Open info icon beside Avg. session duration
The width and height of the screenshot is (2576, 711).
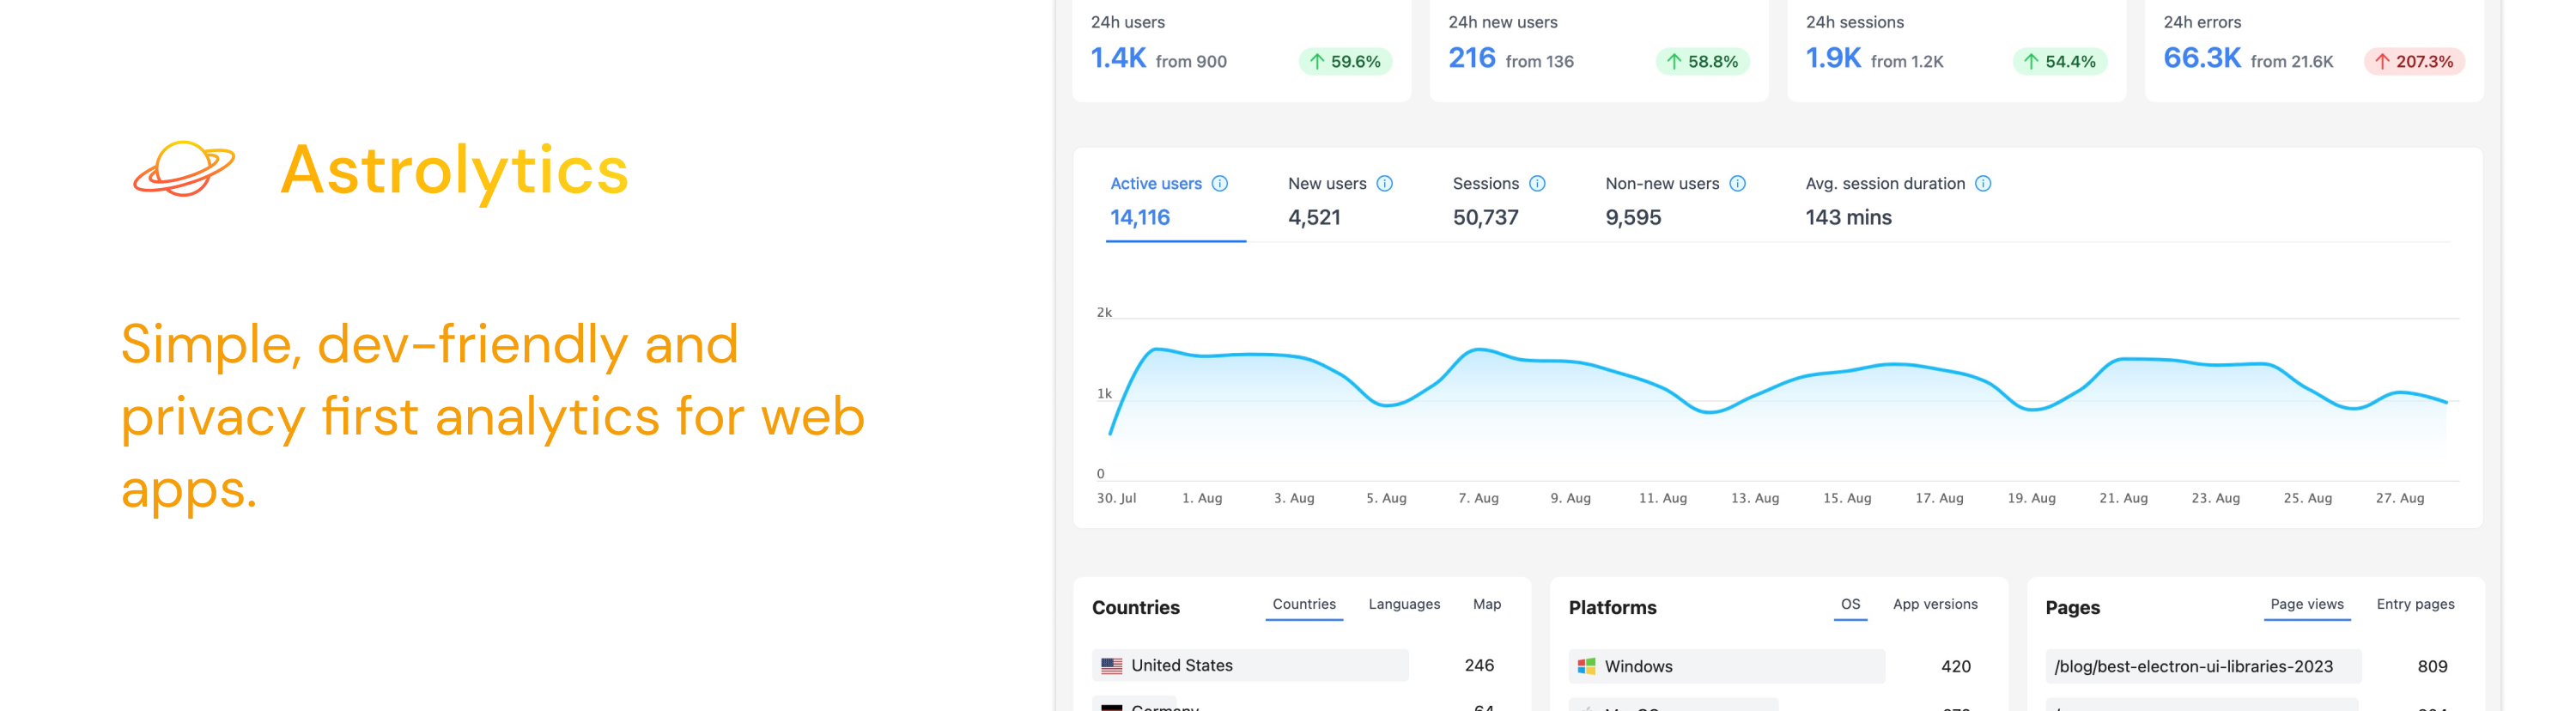(x=1984, y=184)
